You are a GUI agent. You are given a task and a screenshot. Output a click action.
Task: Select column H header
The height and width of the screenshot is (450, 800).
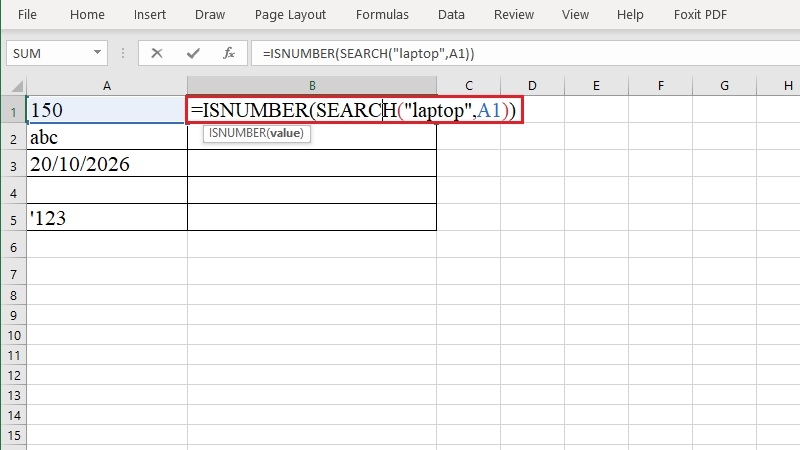click(x=779, y=86)
